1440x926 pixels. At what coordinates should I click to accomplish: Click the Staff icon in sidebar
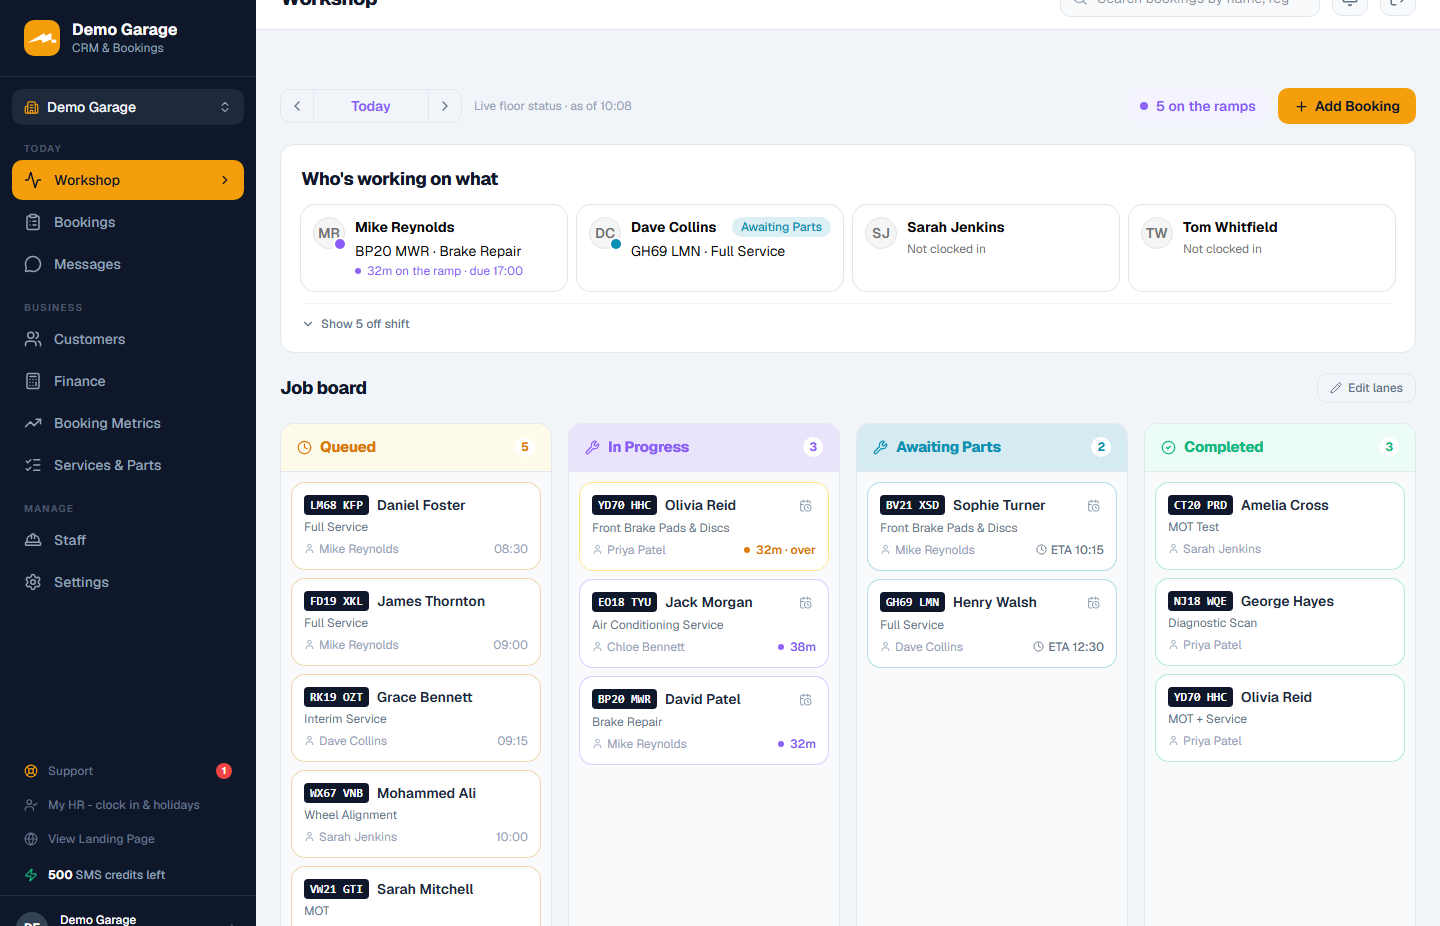pyautogui.click(x=33, y=540)
